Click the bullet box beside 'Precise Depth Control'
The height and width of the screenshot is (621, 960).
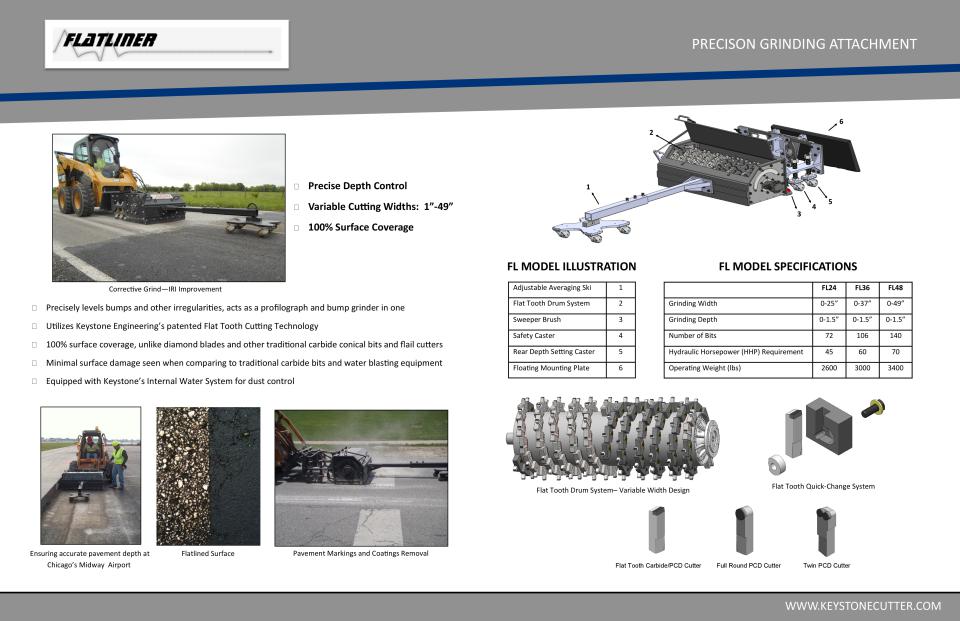[296, 186]
